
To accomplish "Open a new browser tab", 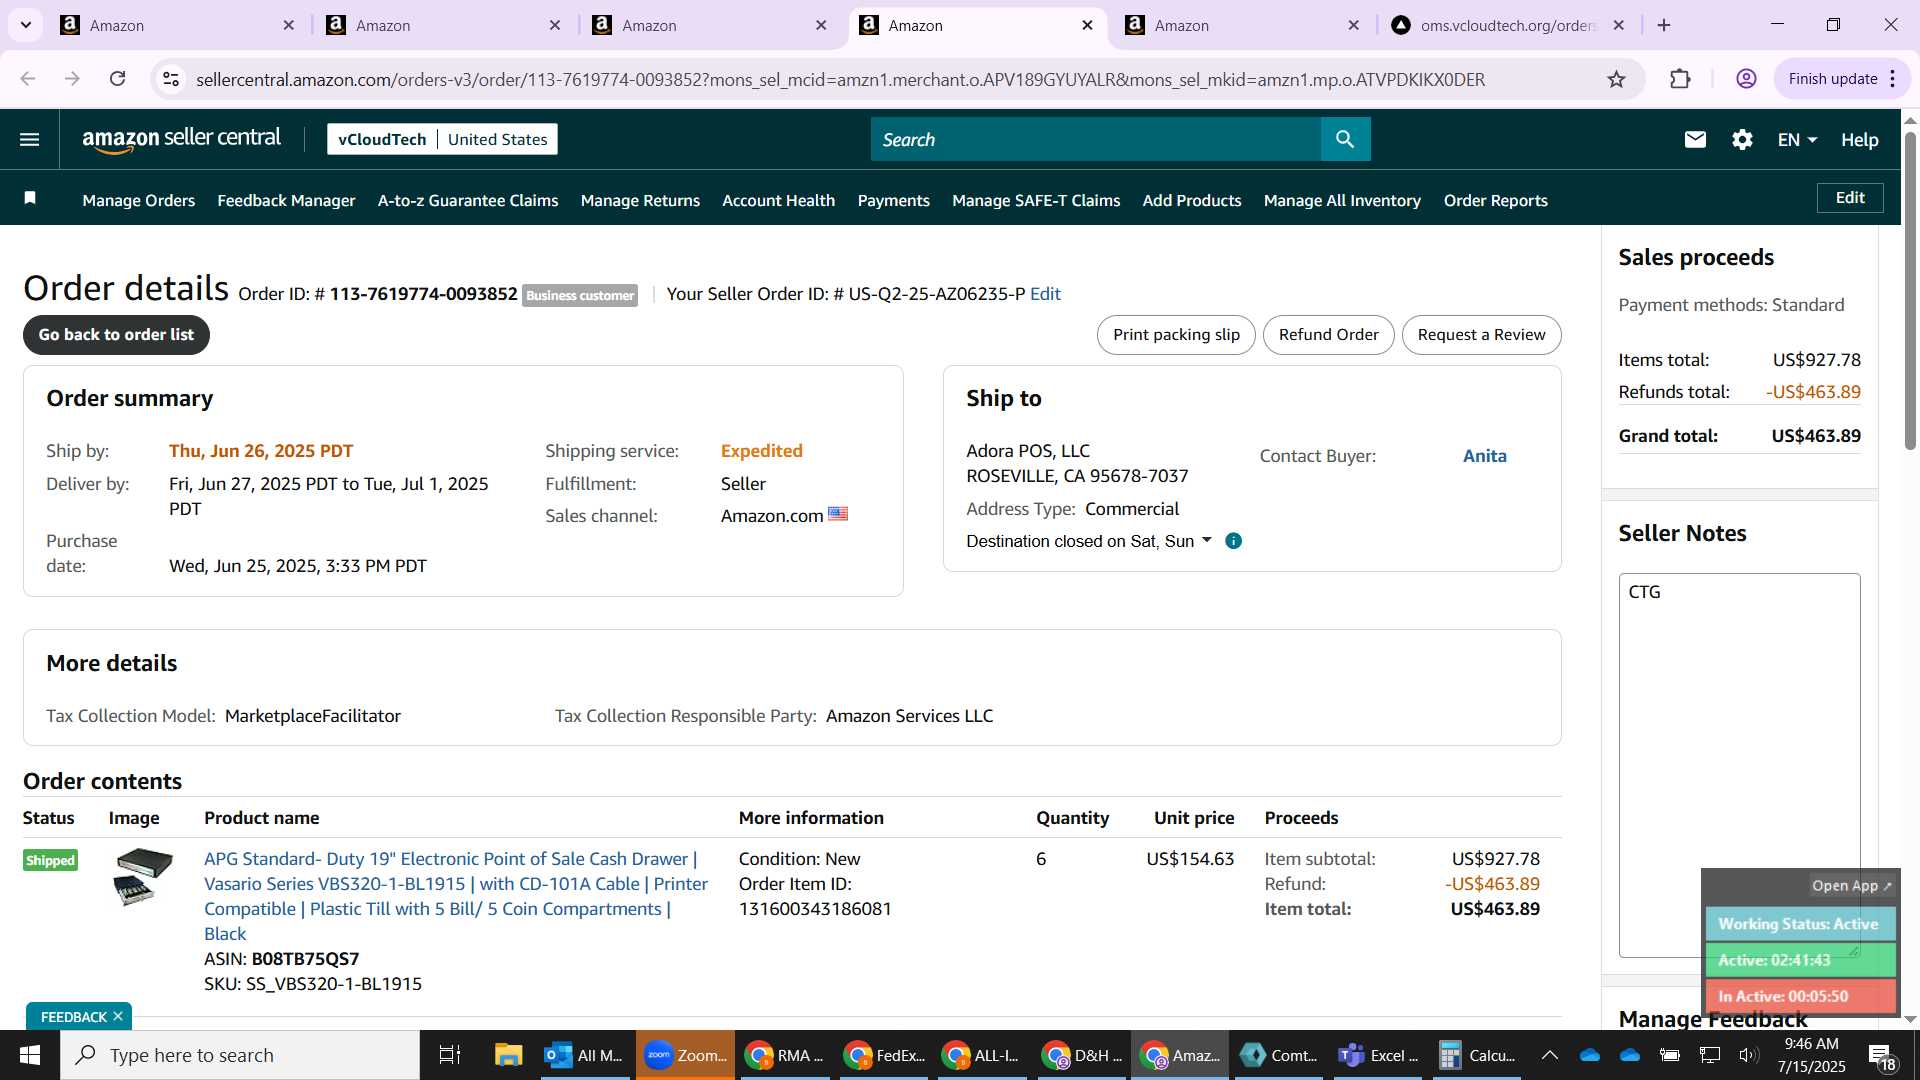I will point(1664,25).
